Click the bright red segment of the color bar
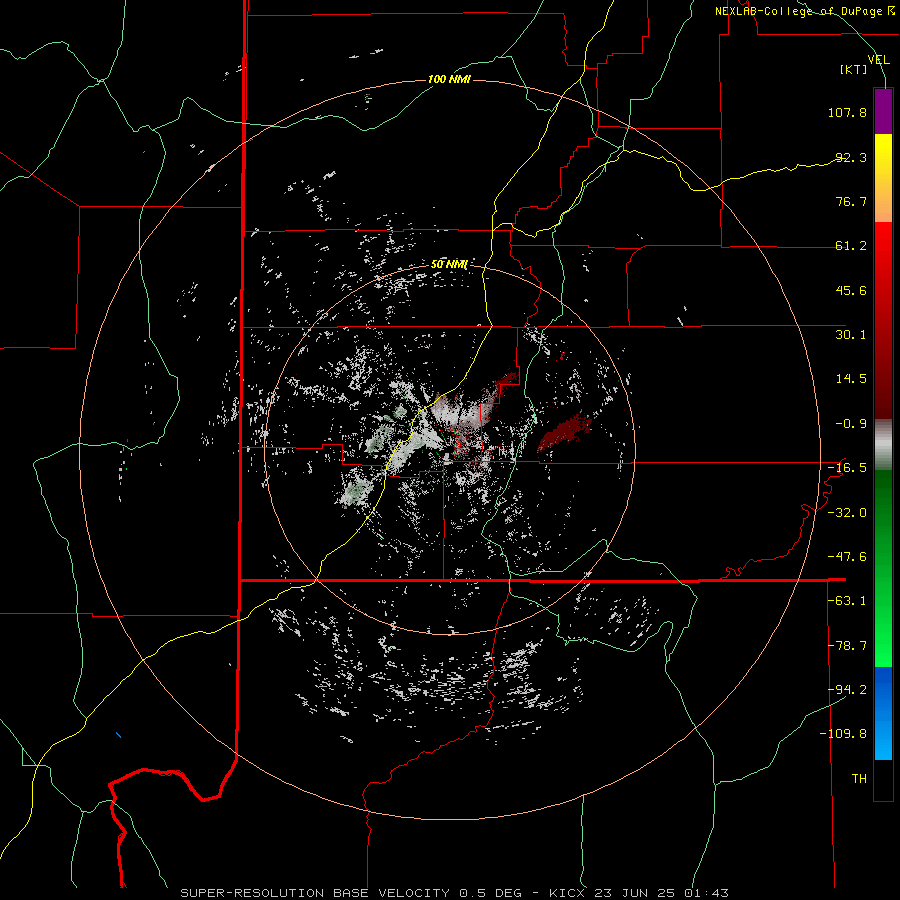This screenshot has height=900, width=900. 883,244
